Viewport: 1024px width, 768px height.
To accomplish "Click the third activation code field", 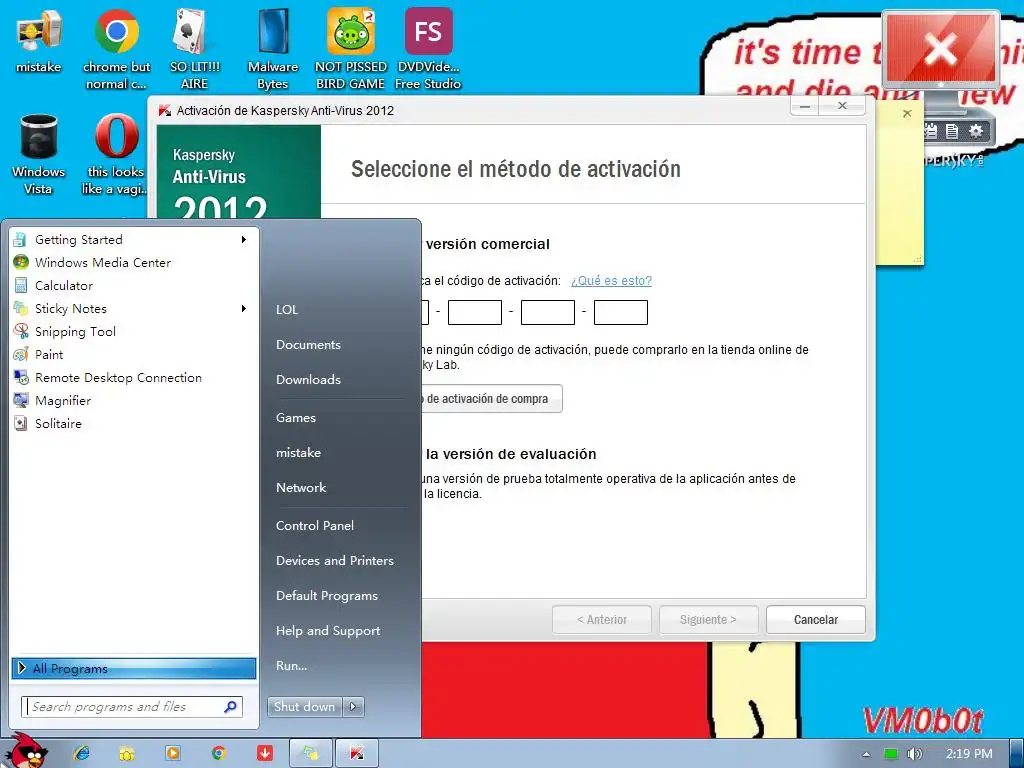I will (x=548, y=312).
